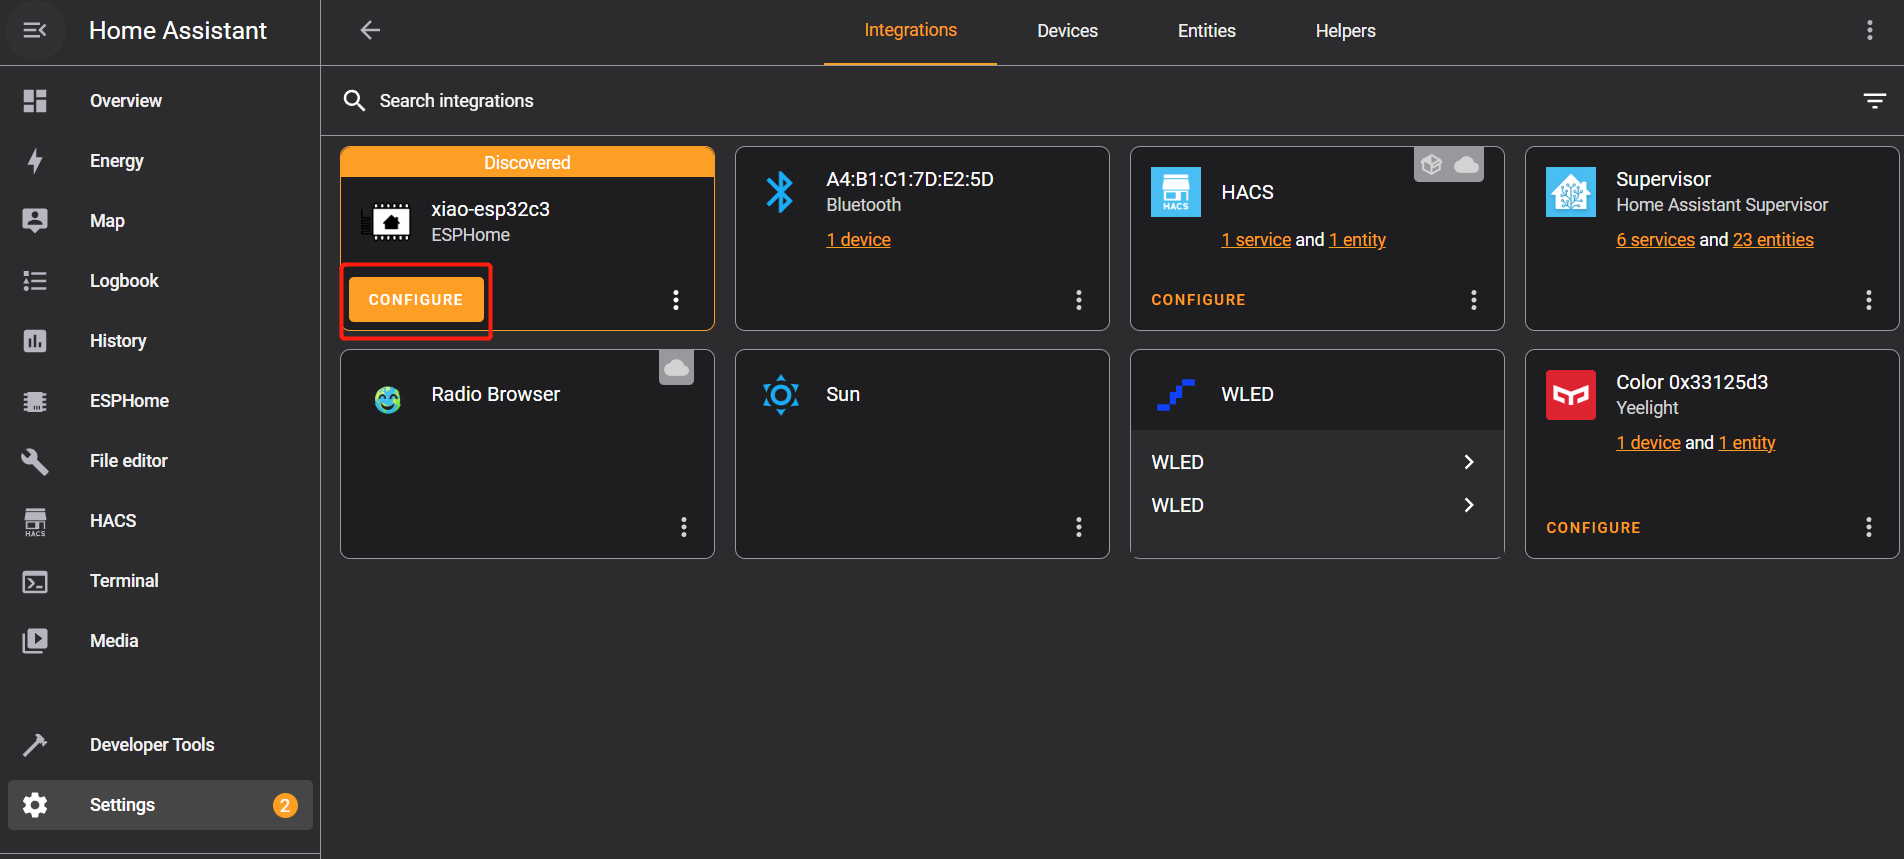Expand the second WLED entry

(x=1317, y=505)
